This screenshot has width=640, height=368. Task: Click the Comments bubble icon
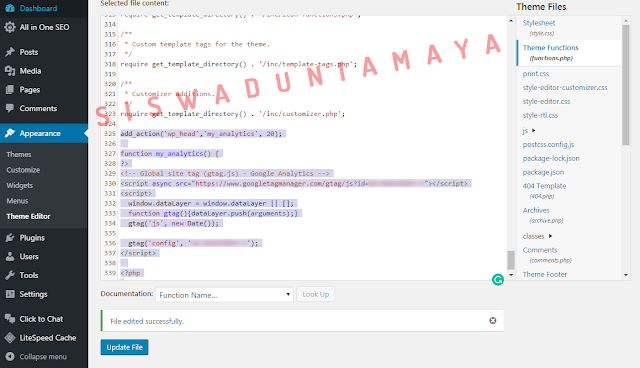point(10,108)
